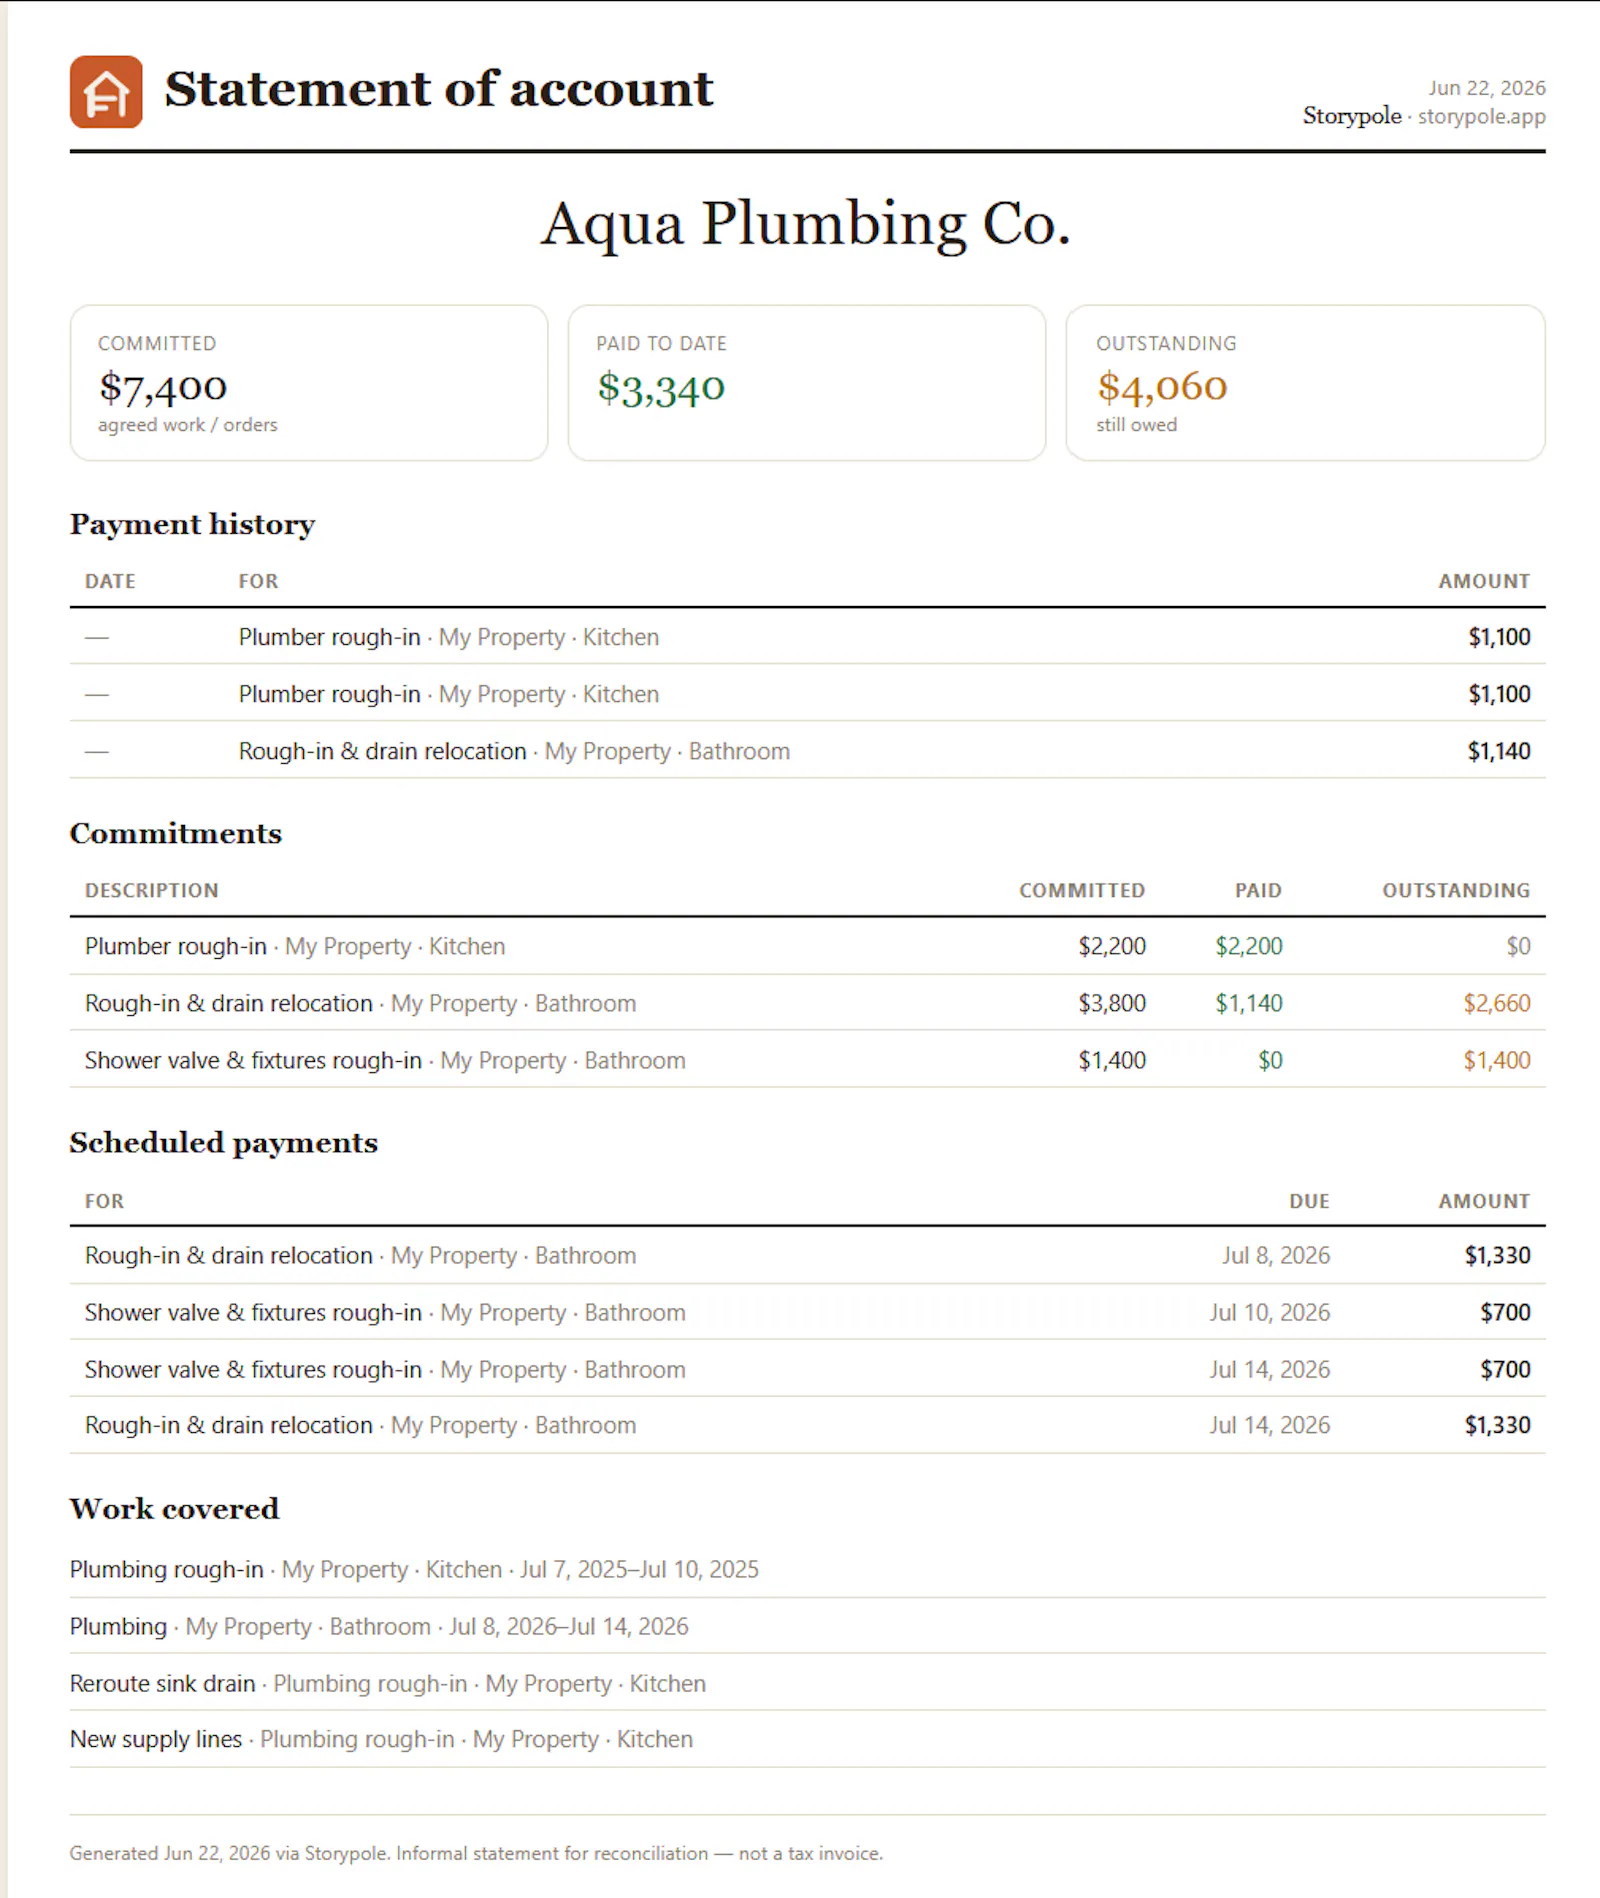Select the Plumber rough-in Kitchen commitment row
Screen dimensions: 1600x1898
807,946
